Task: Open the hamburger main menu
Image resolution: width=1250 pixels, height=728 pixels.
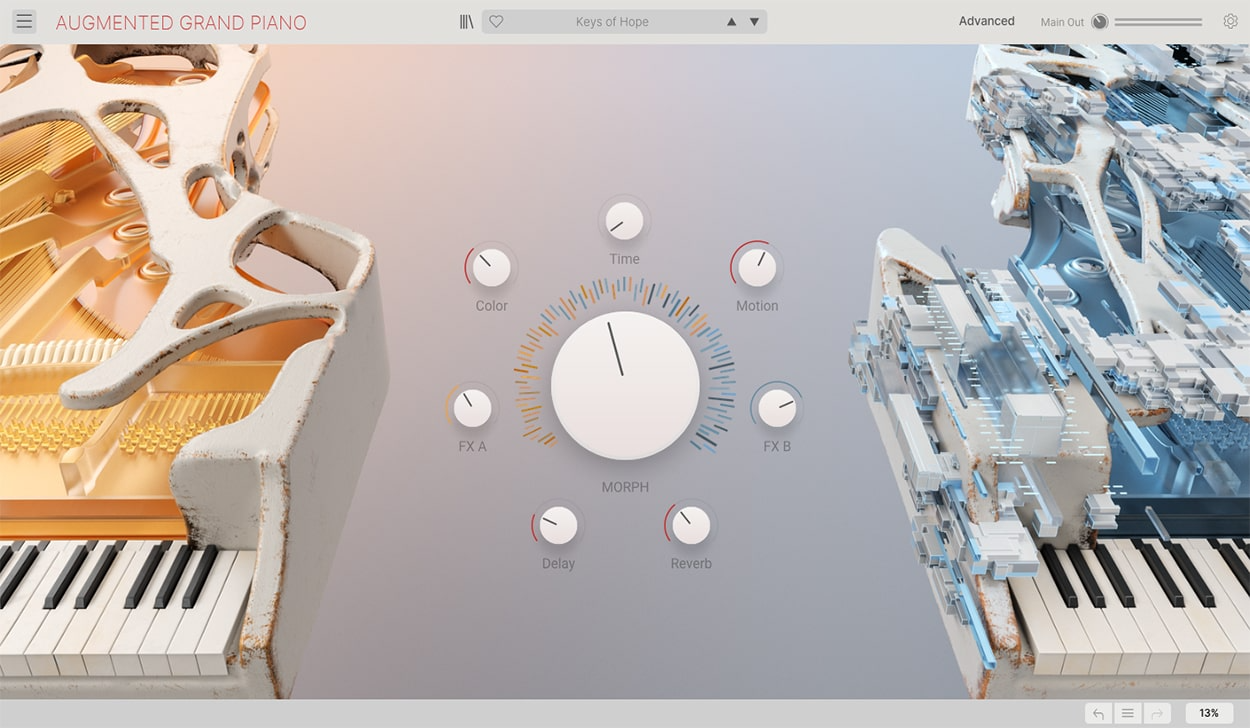Action: point(24,22)
